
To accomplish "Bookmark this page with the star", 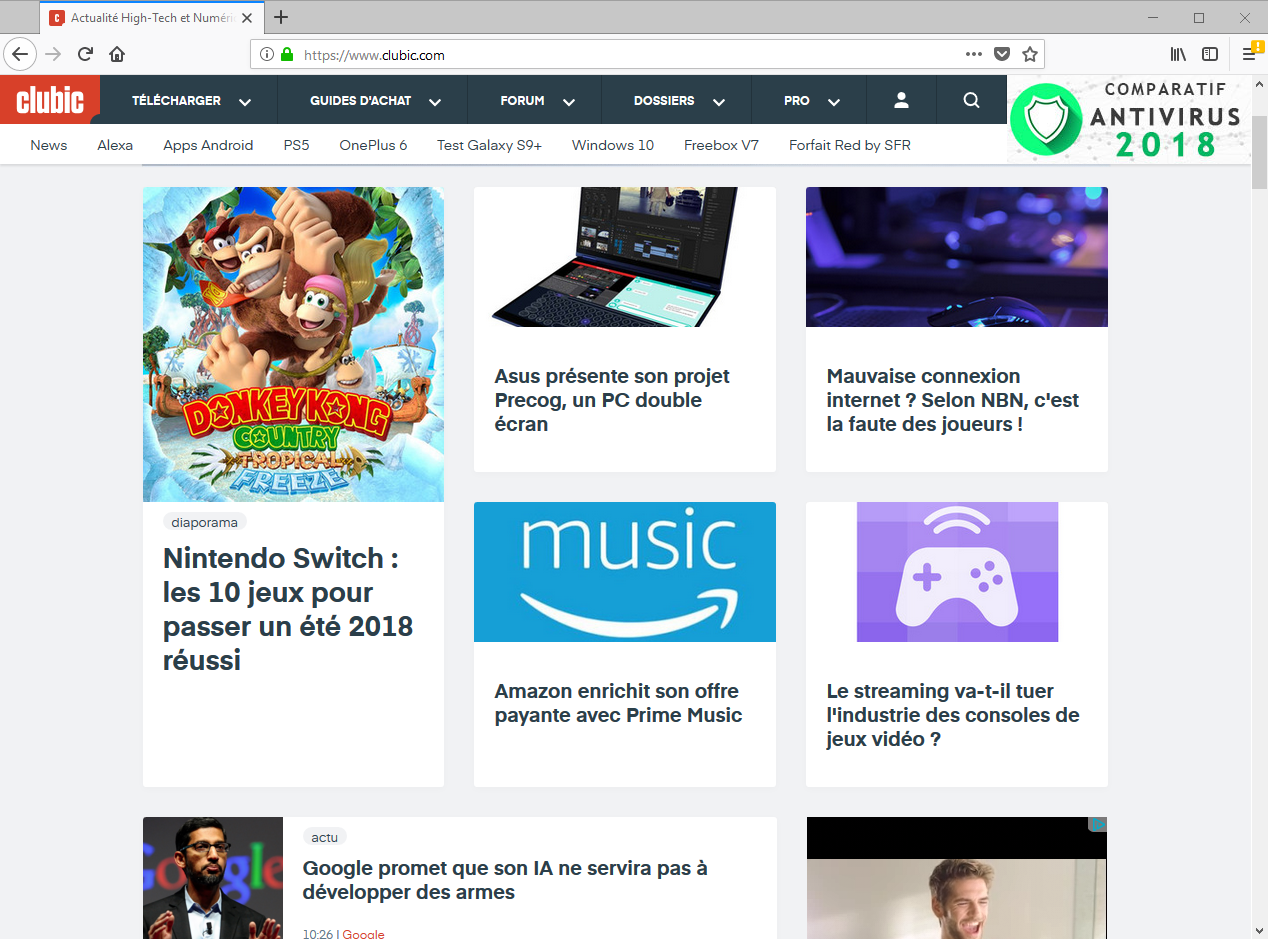I will [x=1030, y=54].
